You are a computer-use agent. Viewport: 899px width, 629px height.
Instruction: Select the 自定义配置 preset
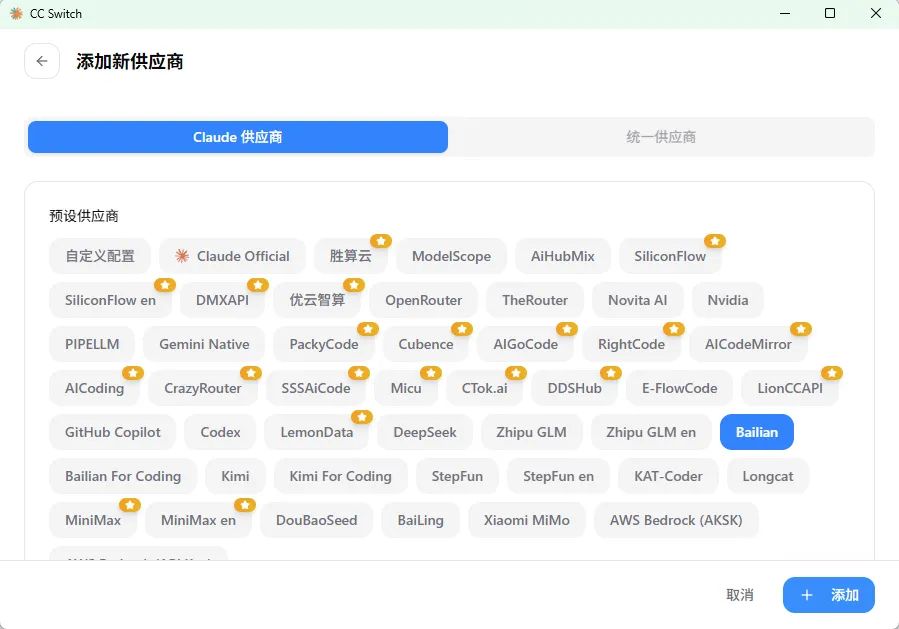[x=100, y=256]
